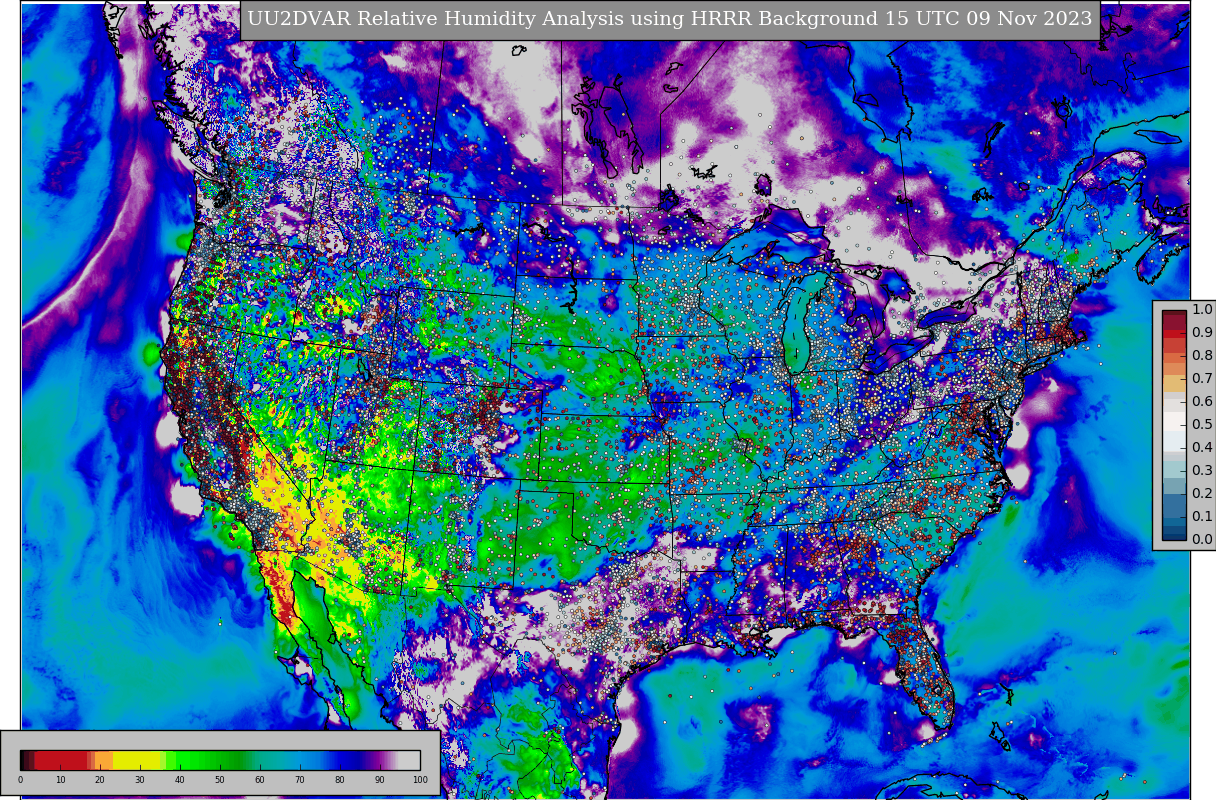This screenshot has width=1216, height=800.
Task: Select the 0.4 label on the vertical colorbar
Action: click(x=1201, y=448)
